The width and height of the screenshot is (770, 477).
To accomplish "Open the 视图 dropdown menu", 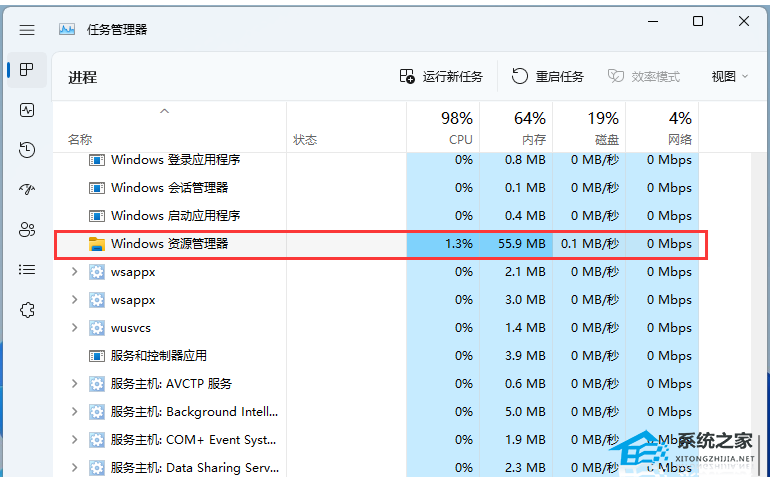I will tap(730, 77).
